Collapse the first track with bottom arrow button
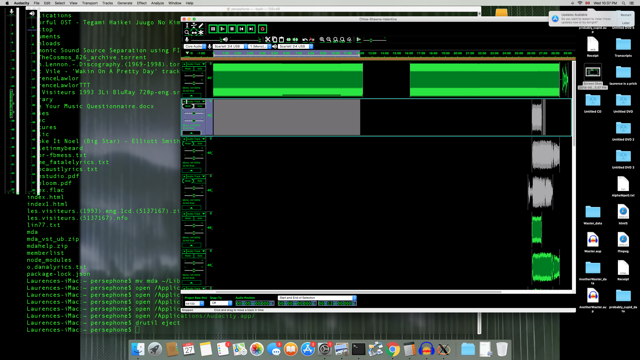The height and width of the screenshot is (360, 640). point(191,96)
